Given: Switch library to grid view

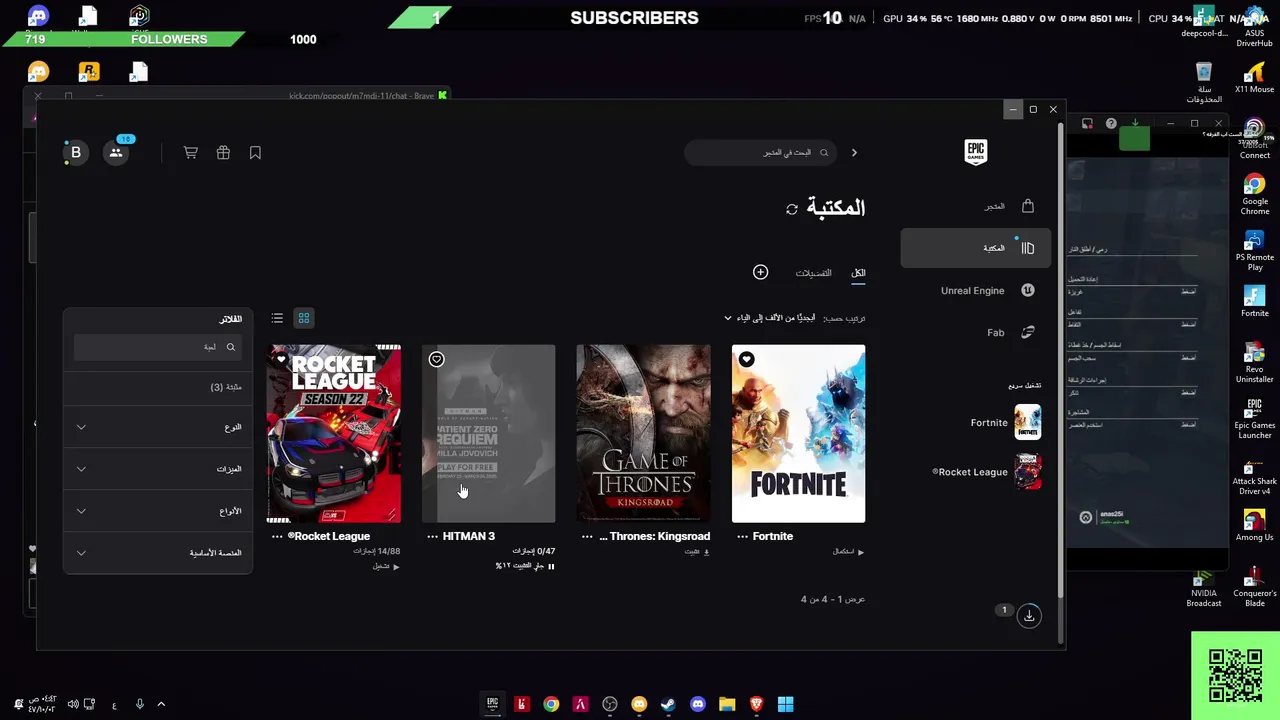Looking at the screenshot, I should click(304, 318).
